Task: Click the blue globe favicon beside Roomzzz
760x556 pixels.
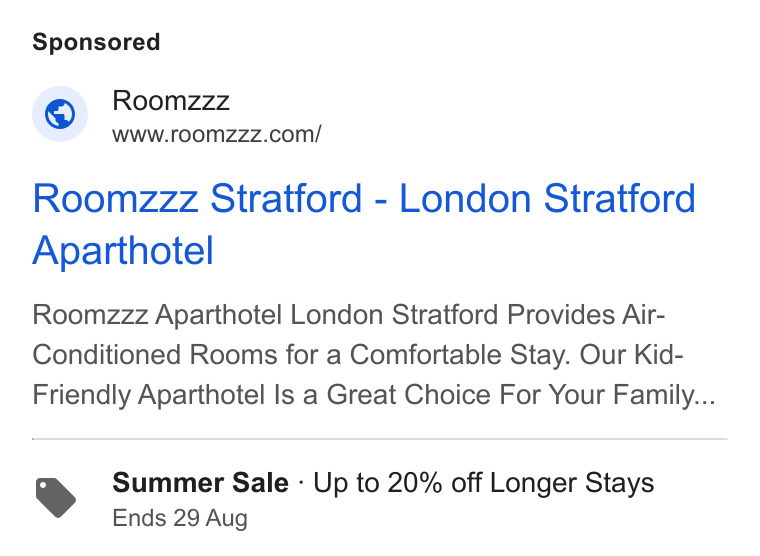Action: click(60, 114)
